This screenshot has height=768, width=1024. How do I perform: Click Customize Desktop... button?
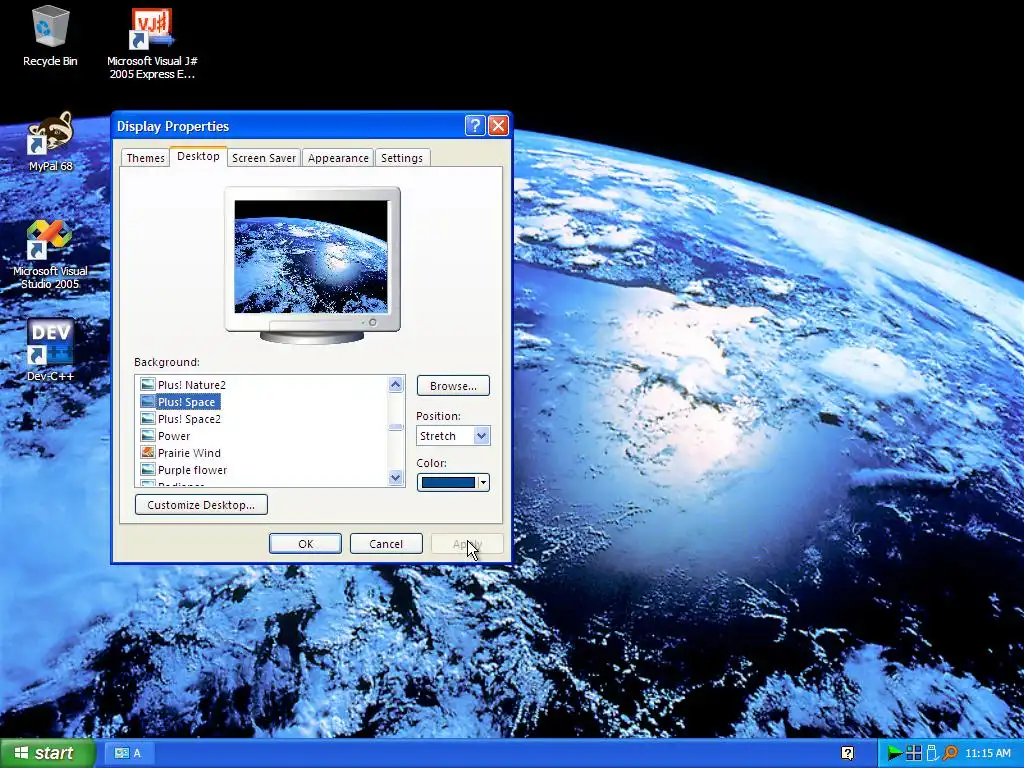(201, 505)
